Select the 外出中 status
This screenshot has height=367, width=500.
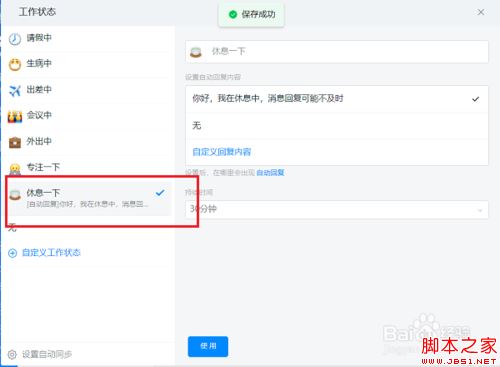[x=89, y=142]
